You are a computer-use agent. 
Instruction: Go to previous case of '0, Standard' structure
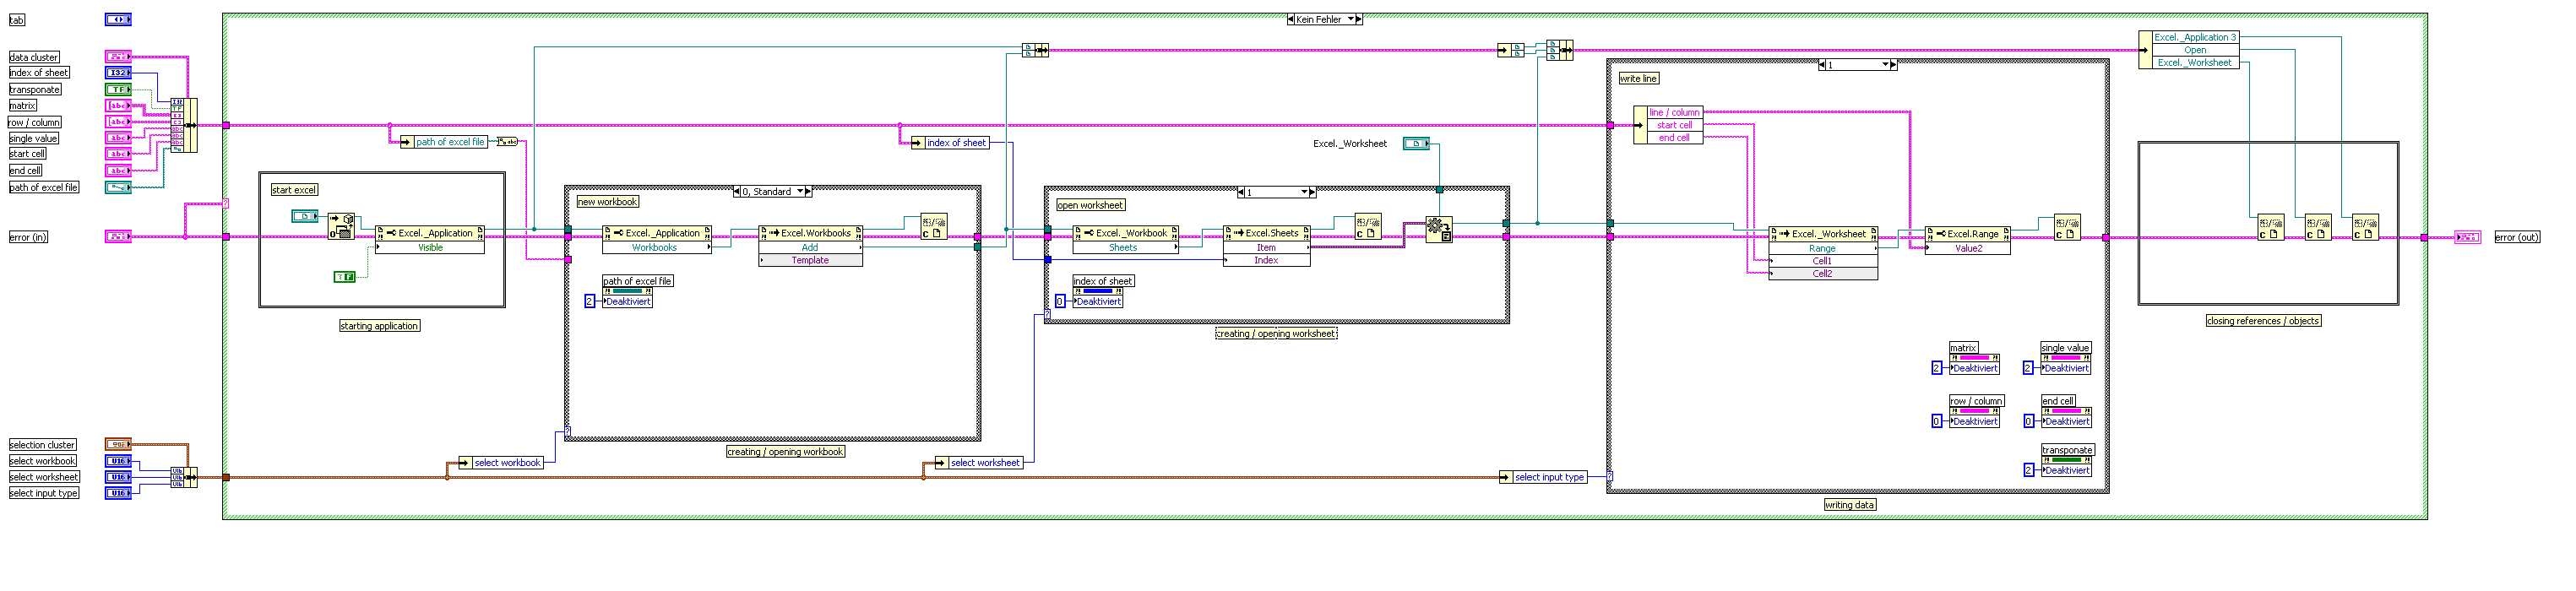coord(737,191)
